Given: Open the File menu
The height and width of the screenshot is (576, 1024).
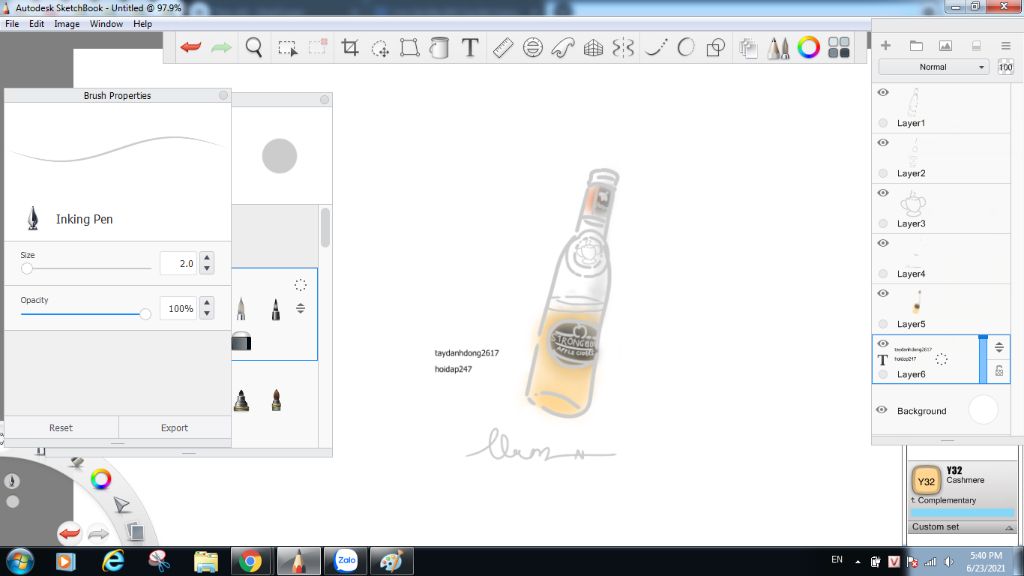Looking at the screenshot, I should (12, 24).
